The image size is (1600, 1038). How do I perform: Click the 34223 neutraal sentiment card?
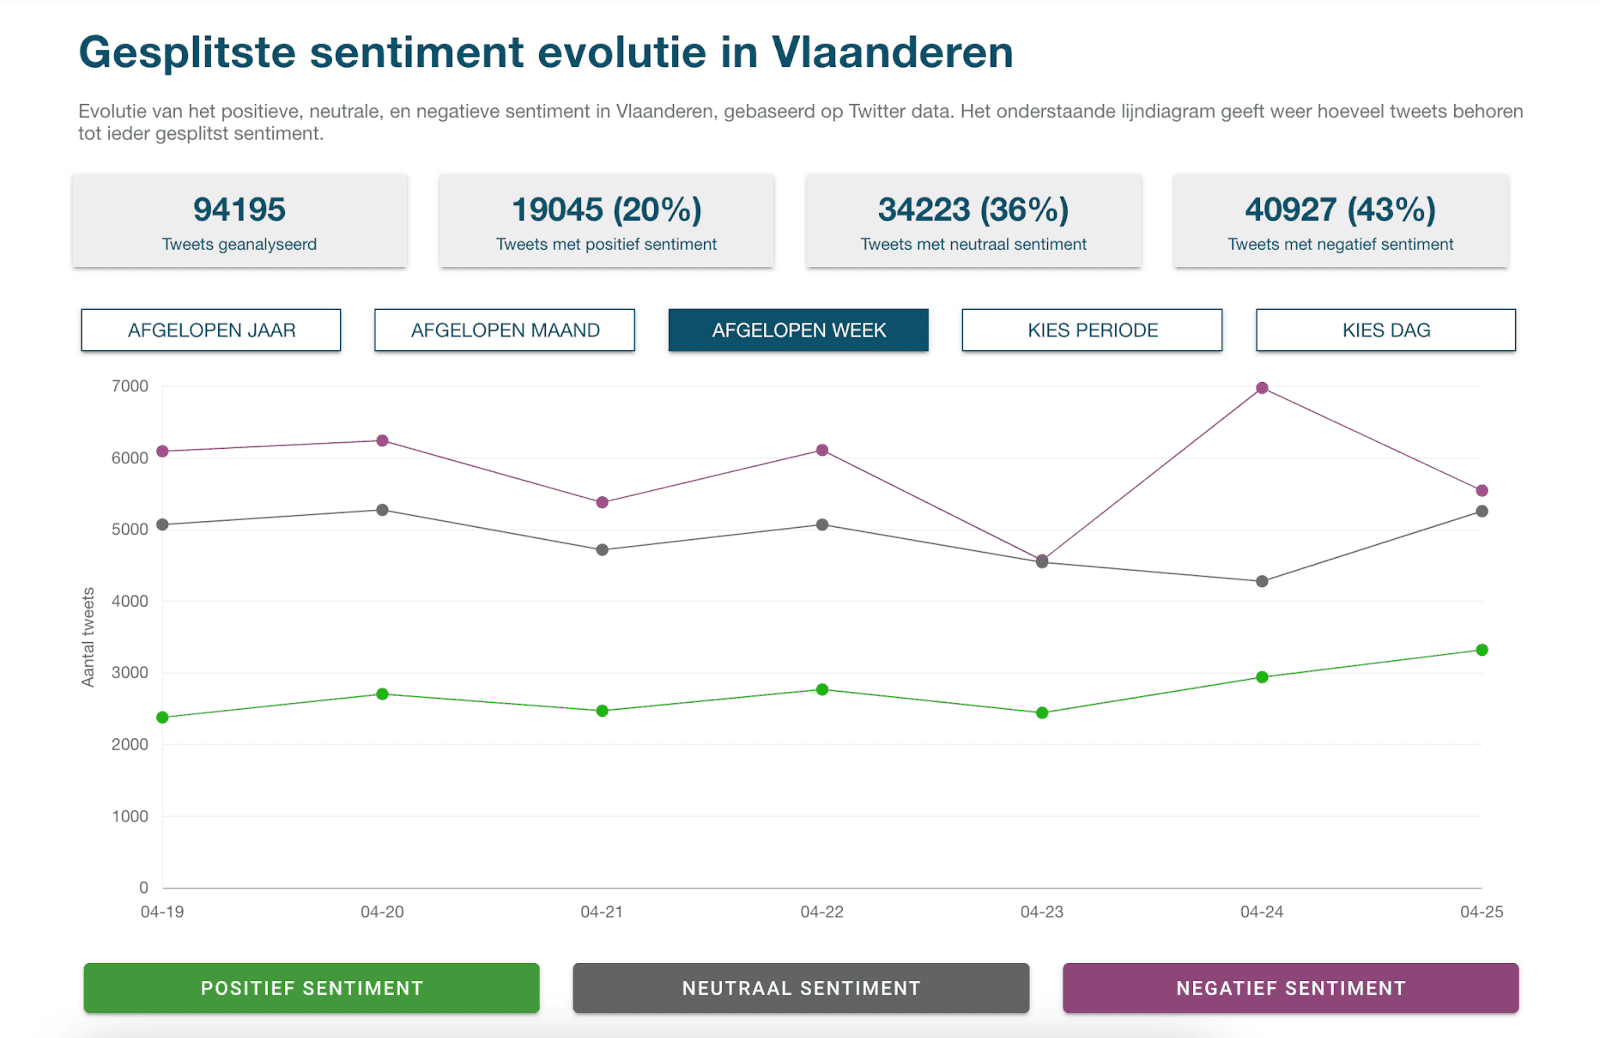click(974, 221)
